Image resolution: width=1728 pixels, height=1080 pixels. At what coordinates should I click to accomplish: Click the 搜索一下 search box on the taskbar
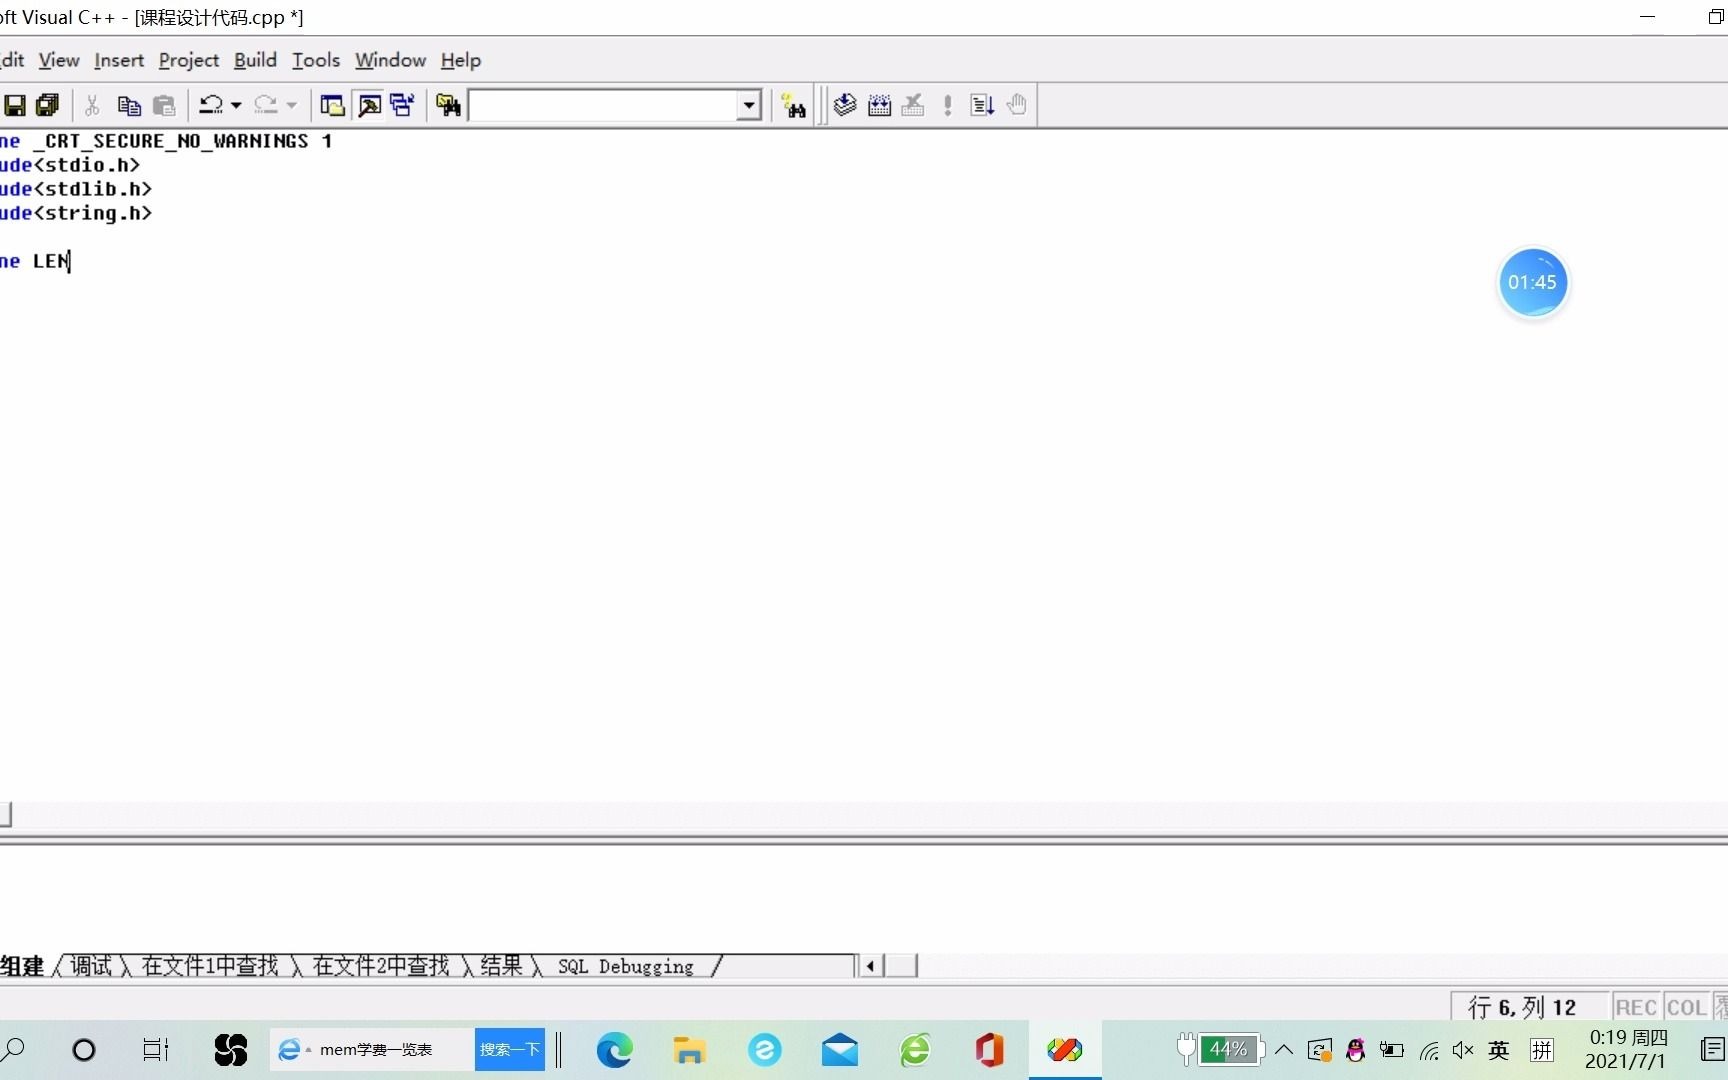click(x=509, y=1050)
